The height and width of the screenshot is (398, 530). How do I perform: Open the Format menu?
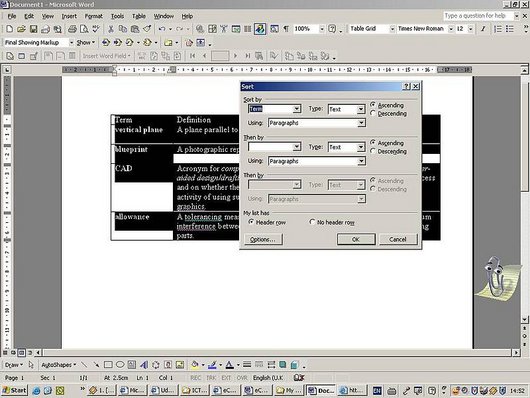coord(94,16)
